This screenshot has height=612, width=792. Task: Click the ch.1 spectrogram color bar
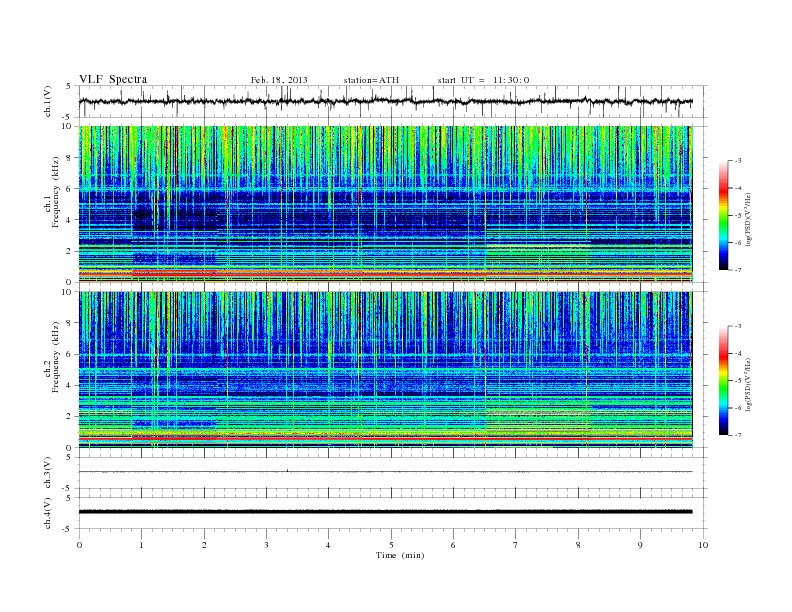tap(723, 215)
